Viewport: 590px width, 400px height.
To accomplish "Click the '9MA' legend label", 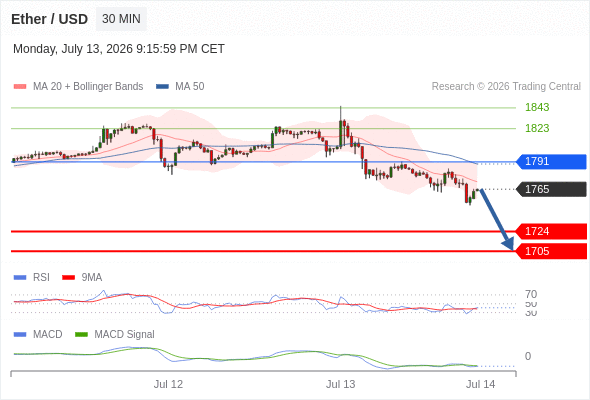I will (x=92, y=277).
